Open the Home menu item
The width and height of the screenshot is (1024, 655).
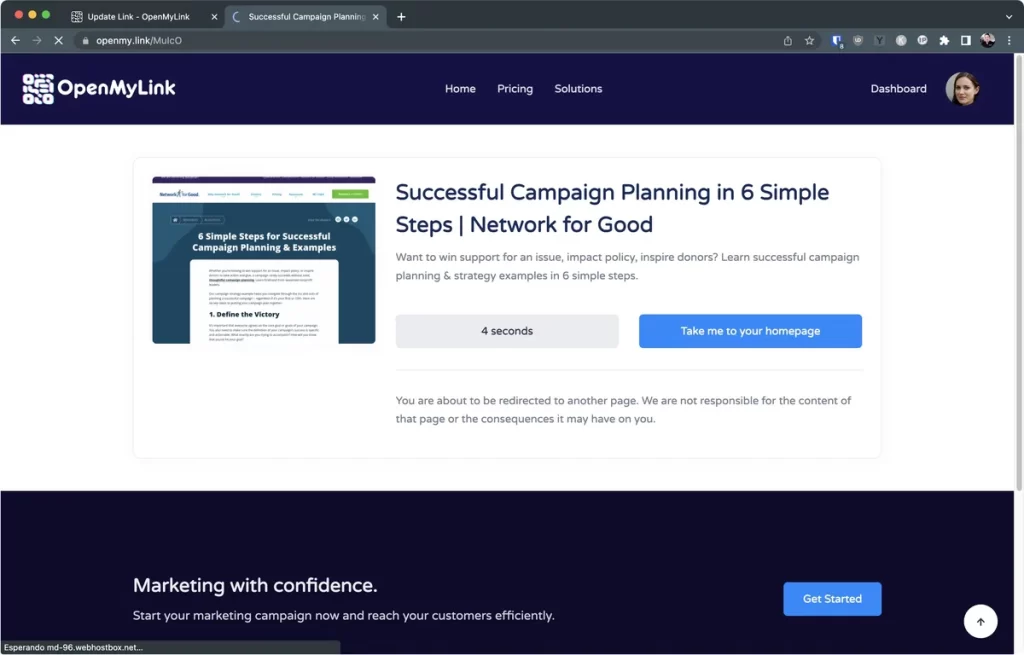(x=460, y=89)
